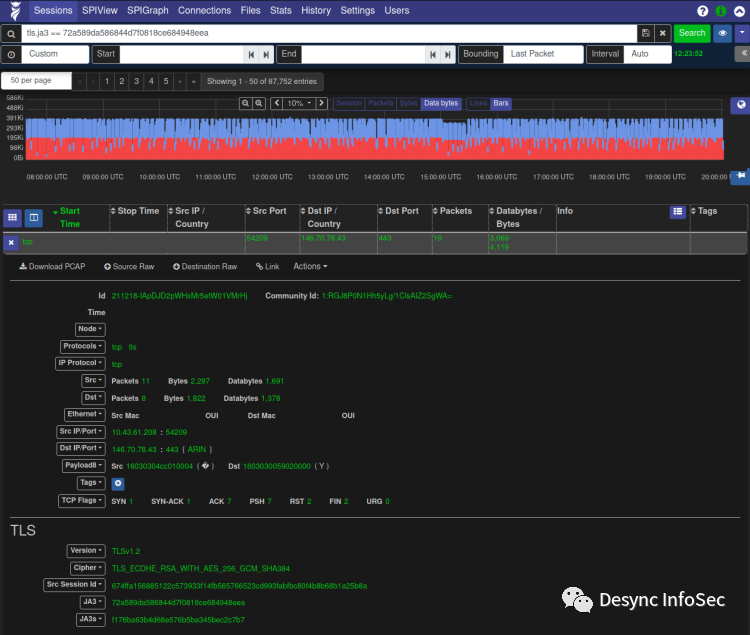Pan the graph left with arrow

click(x=276, y=103)
